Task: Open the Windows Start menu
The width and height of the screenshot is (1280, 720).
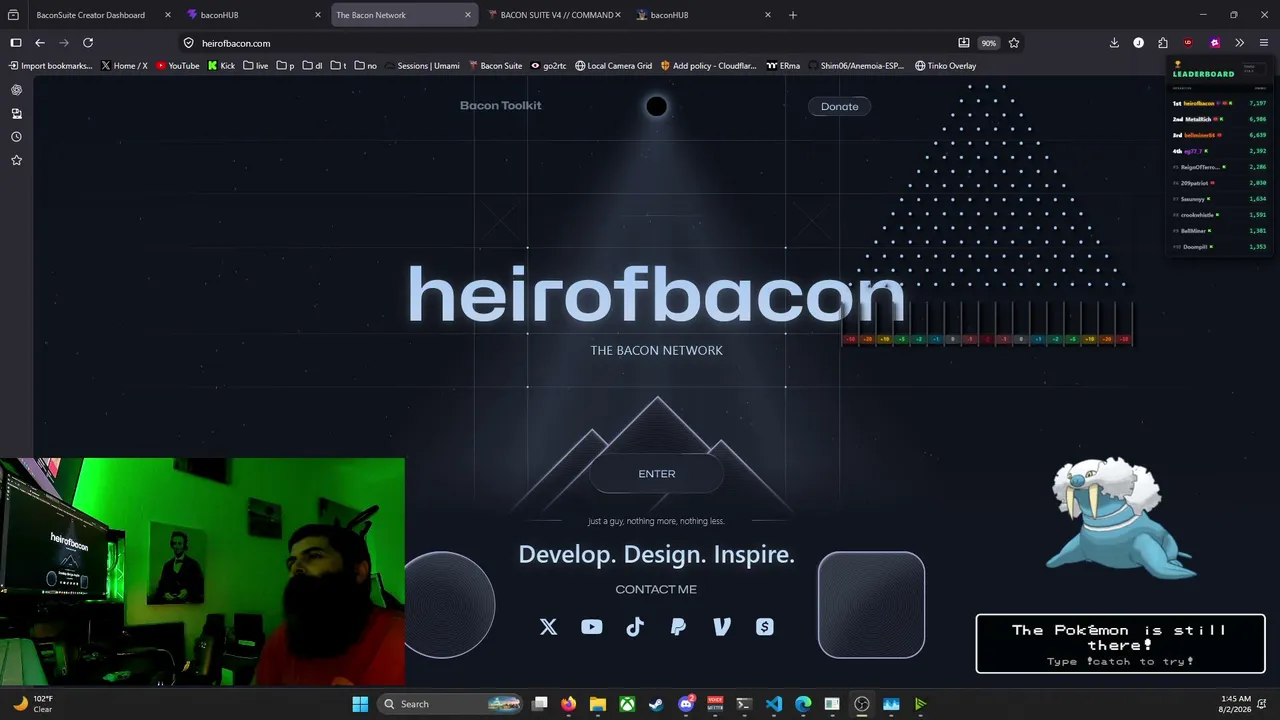Action: (x=360, y=704)
